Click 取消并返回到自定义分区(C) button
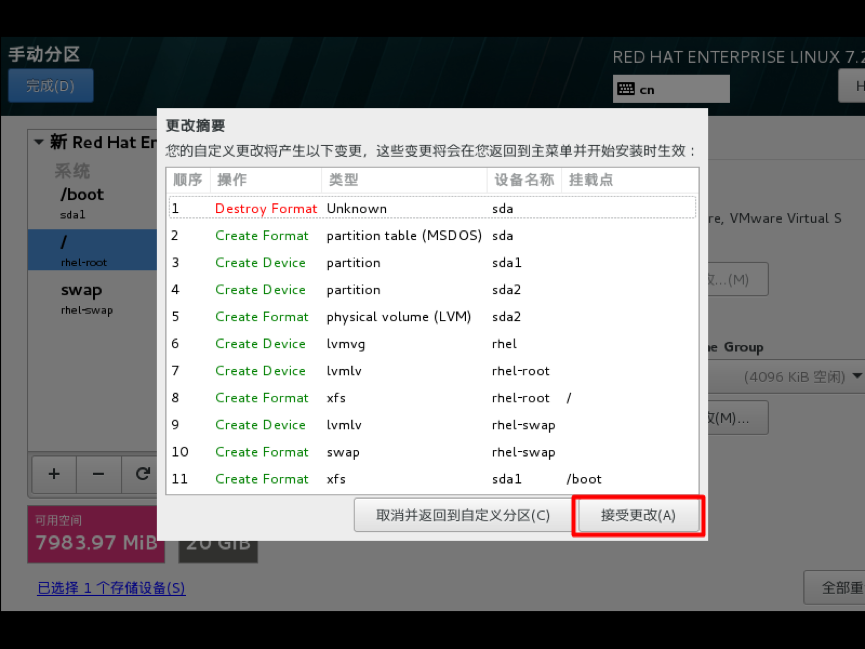 click(x=463, y=515)
